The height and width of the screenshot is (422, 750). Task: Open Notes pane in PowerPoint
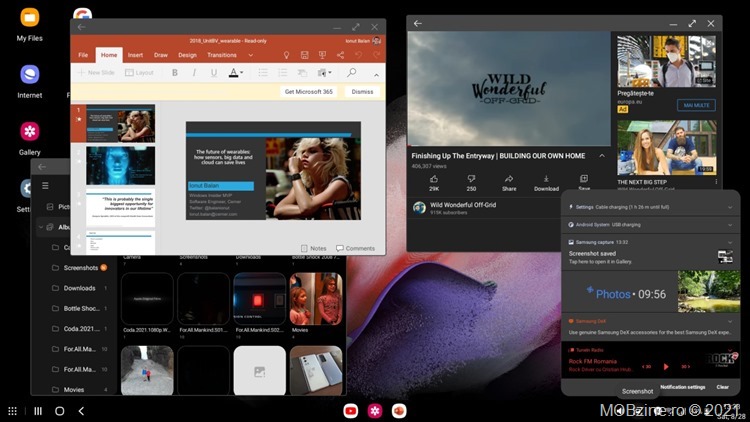tap(314, 248)
